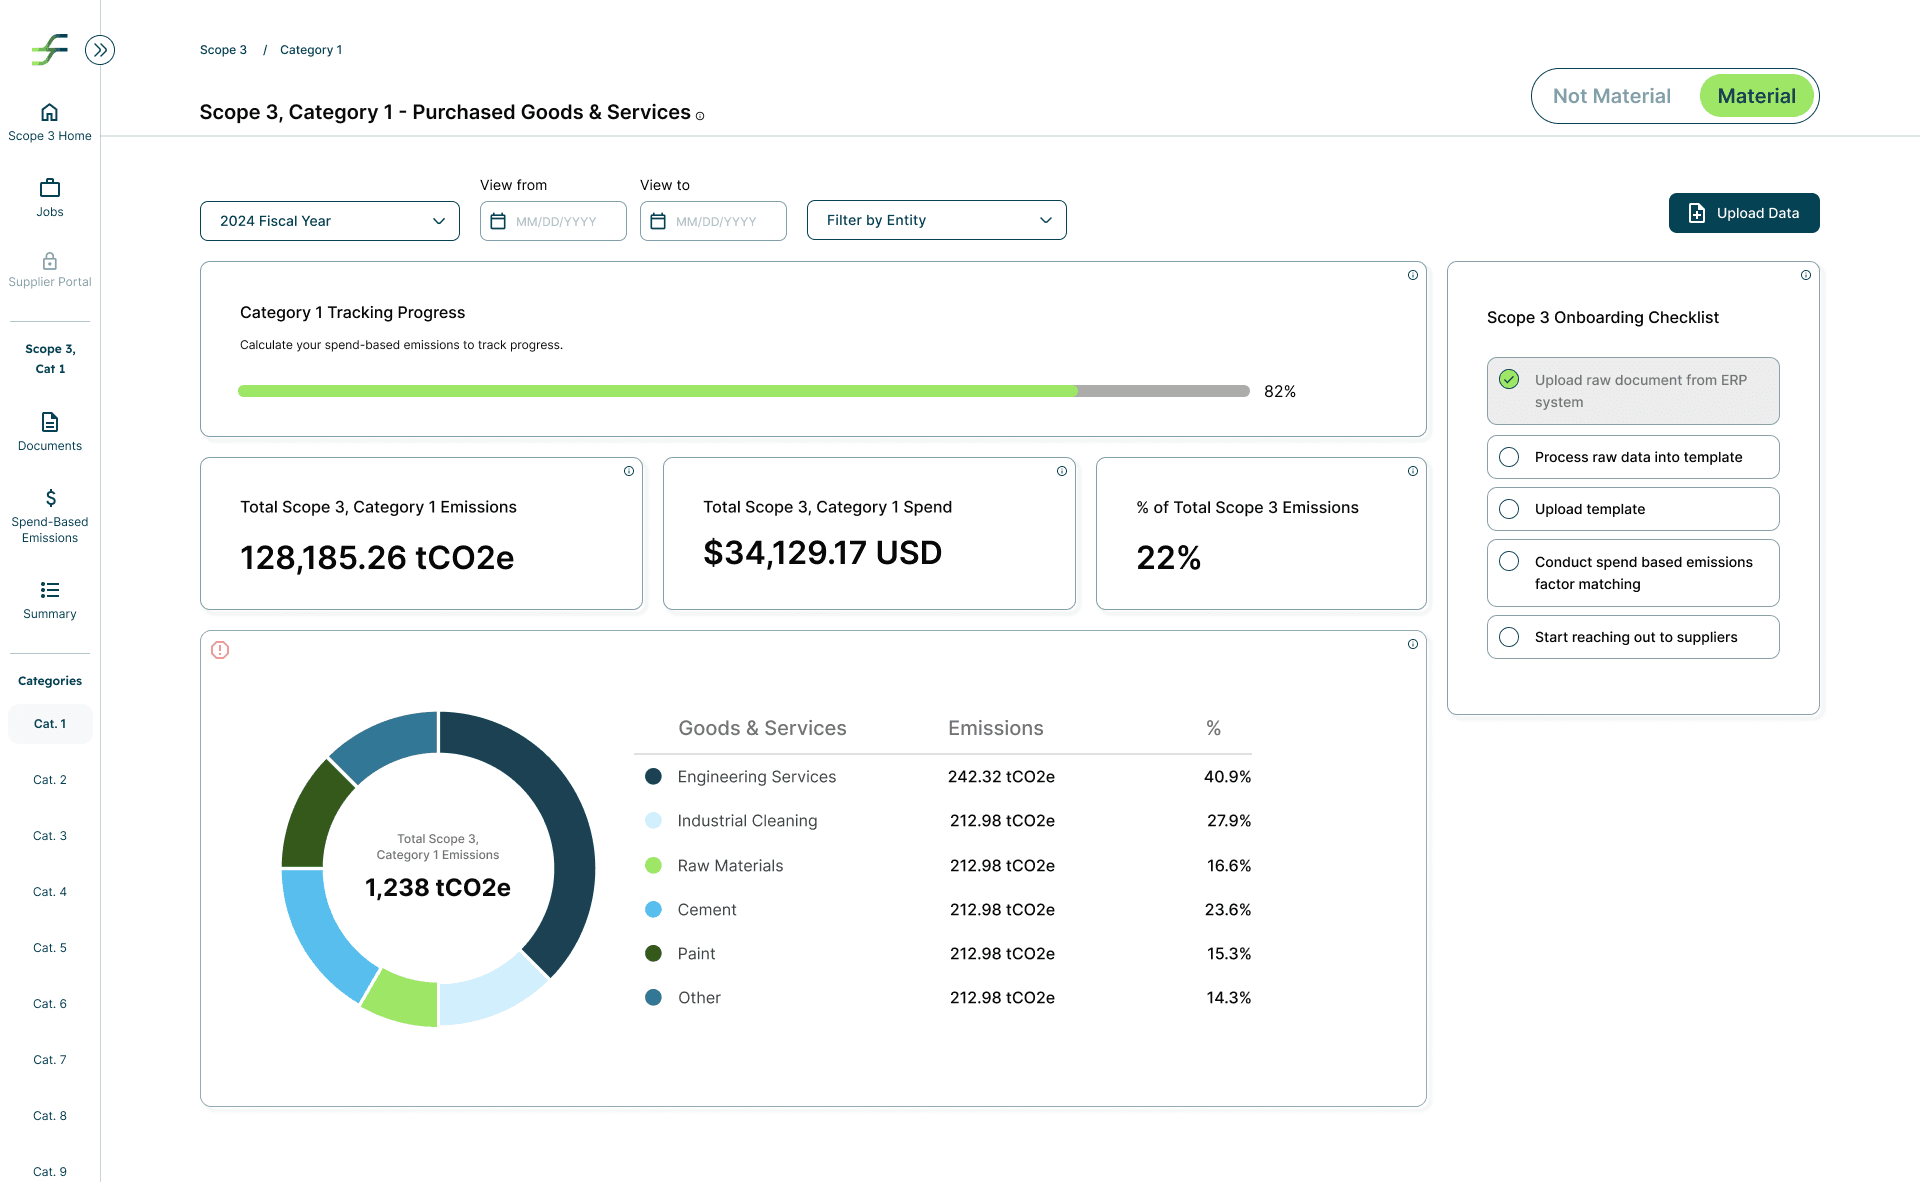Open the Summary list icon
Viewport: 1920px width, 1182px height.
(x=49, y=590)
